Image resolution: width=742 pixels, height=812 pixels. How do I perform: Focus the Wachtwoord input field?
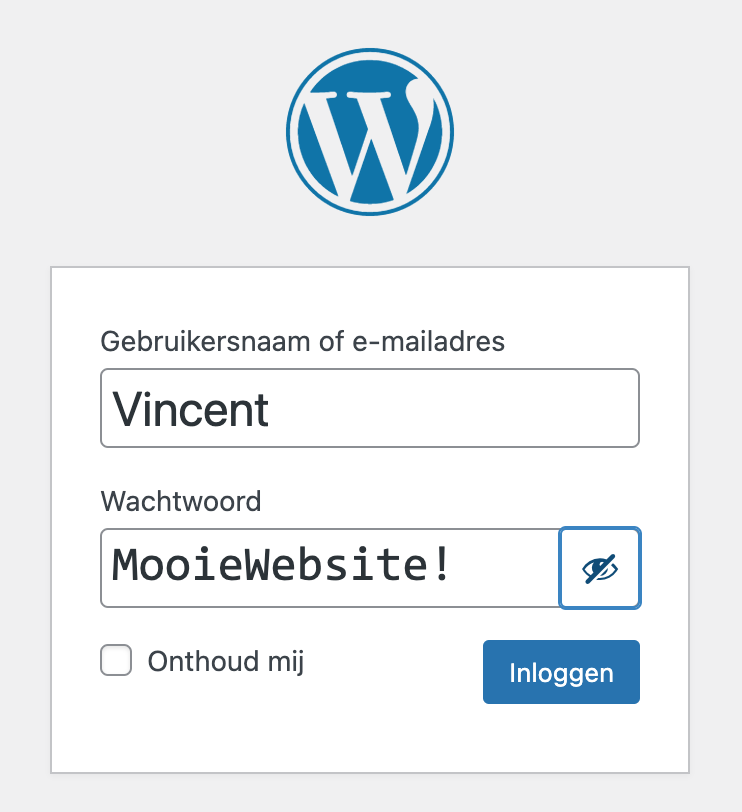[x=330, y=568]
